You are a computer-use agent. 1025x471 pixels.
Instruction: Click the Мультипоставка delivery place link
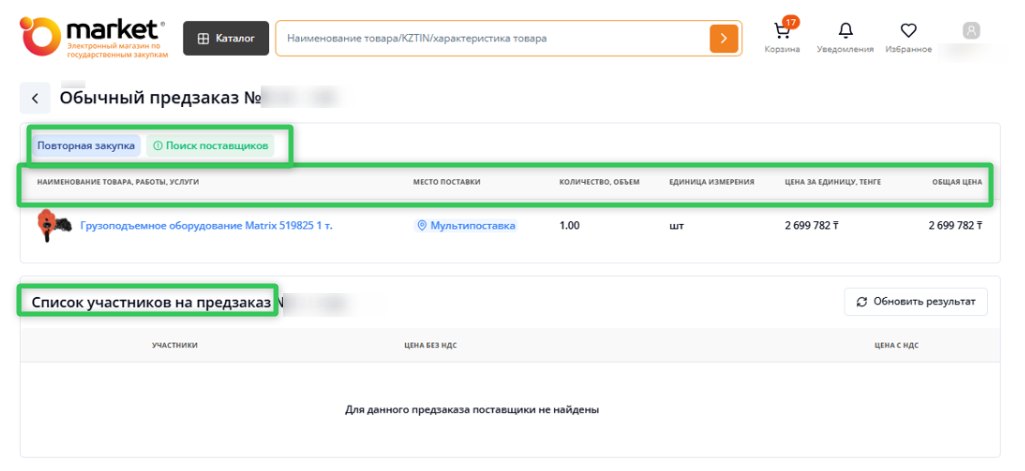472,226
